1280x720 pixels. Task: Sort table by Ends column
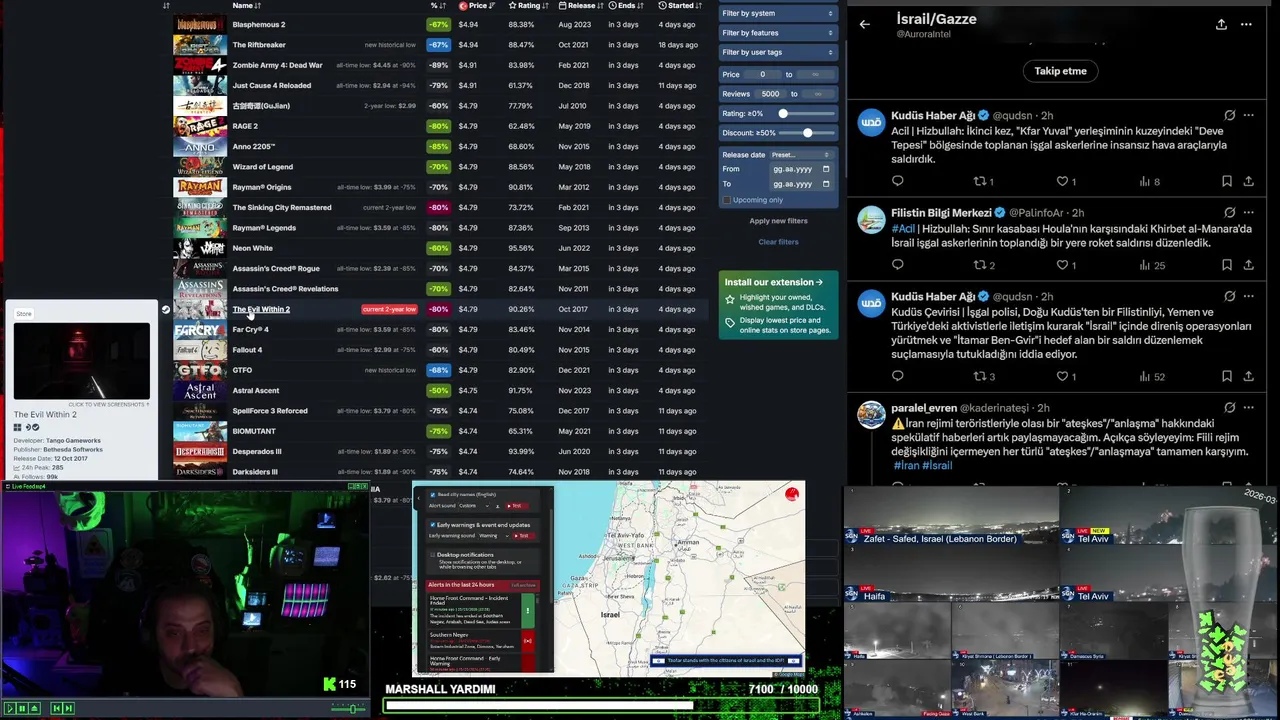pos(625,5)
